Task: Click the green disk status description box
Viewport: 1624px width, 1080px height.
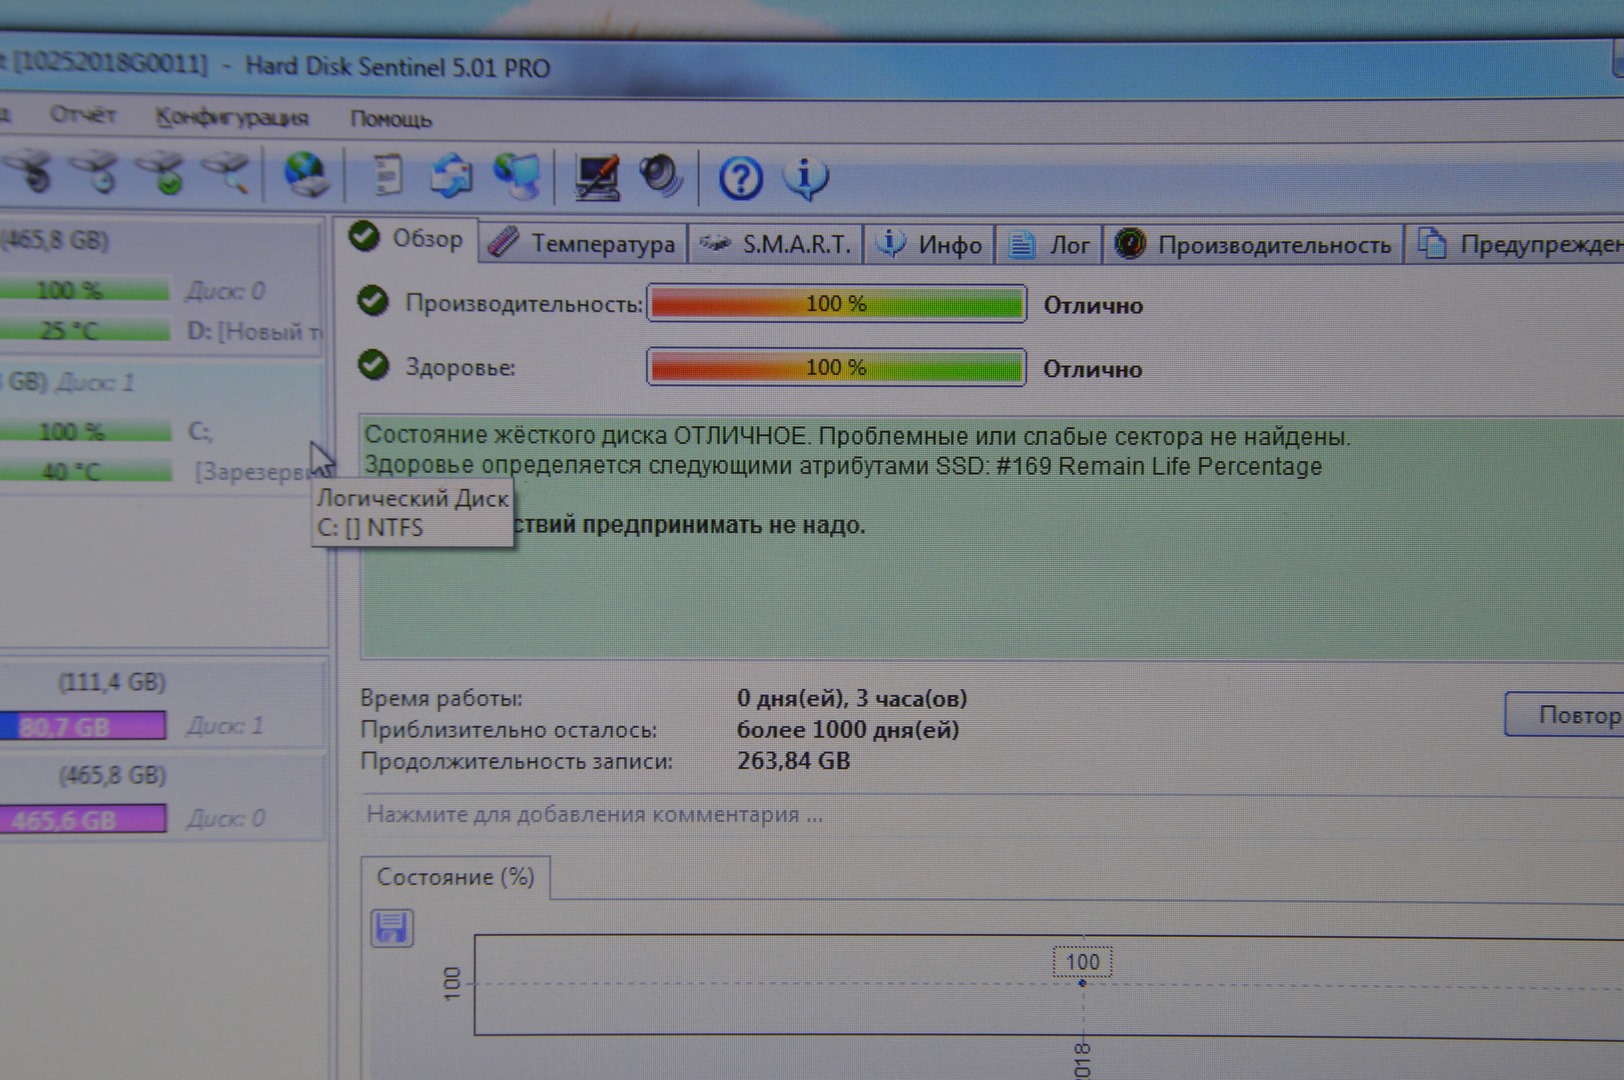Action: point(992,538)
